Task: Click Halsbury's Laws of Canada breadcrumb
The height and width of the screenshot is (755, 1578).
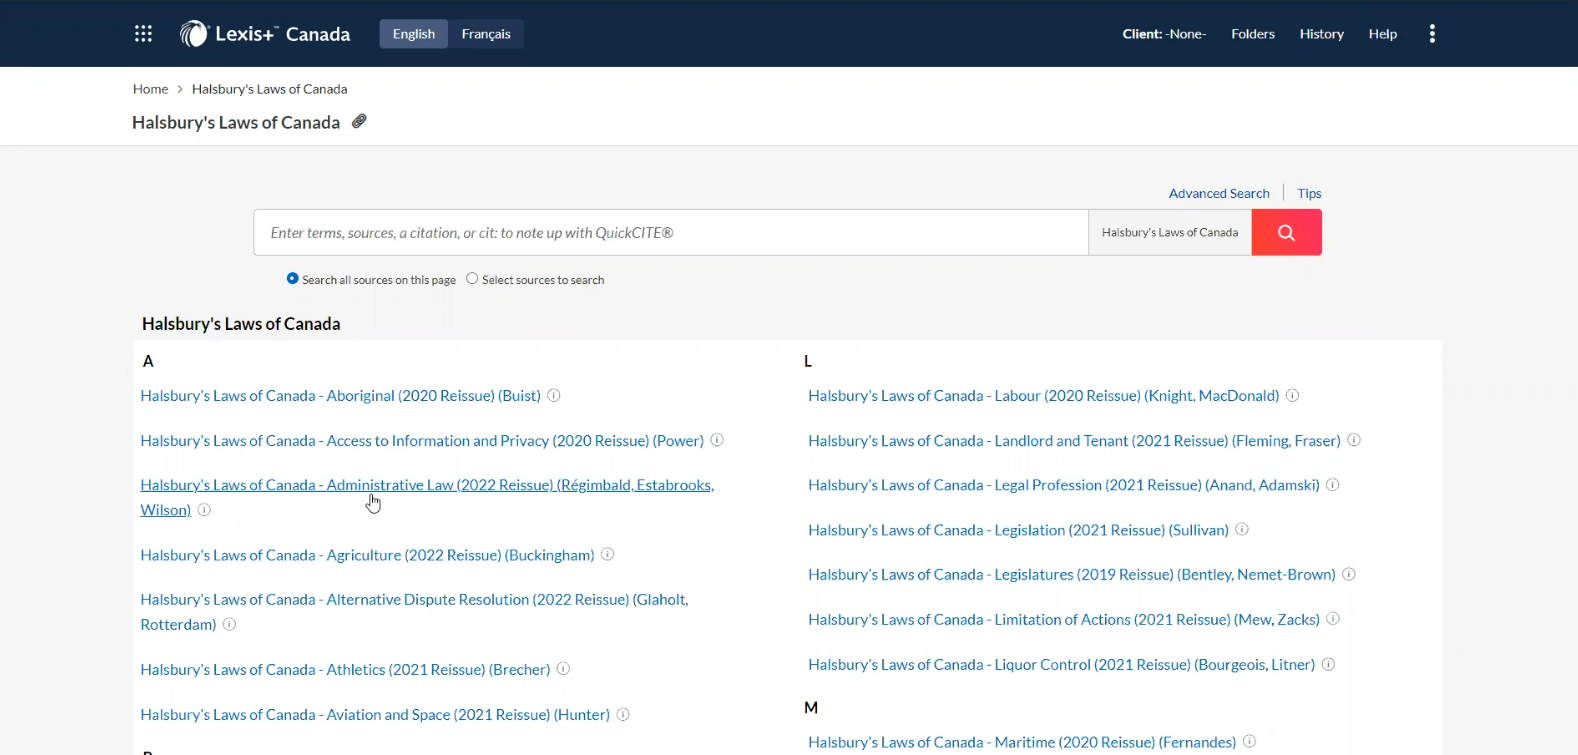Action: tap(270, 89)
